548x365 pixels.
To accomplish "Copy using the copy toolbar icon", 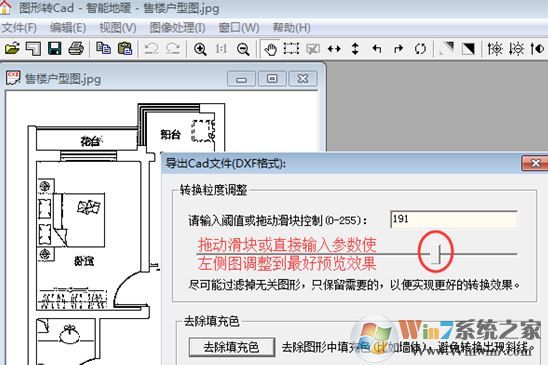I will pyautogui.click(x=103, y=48).
